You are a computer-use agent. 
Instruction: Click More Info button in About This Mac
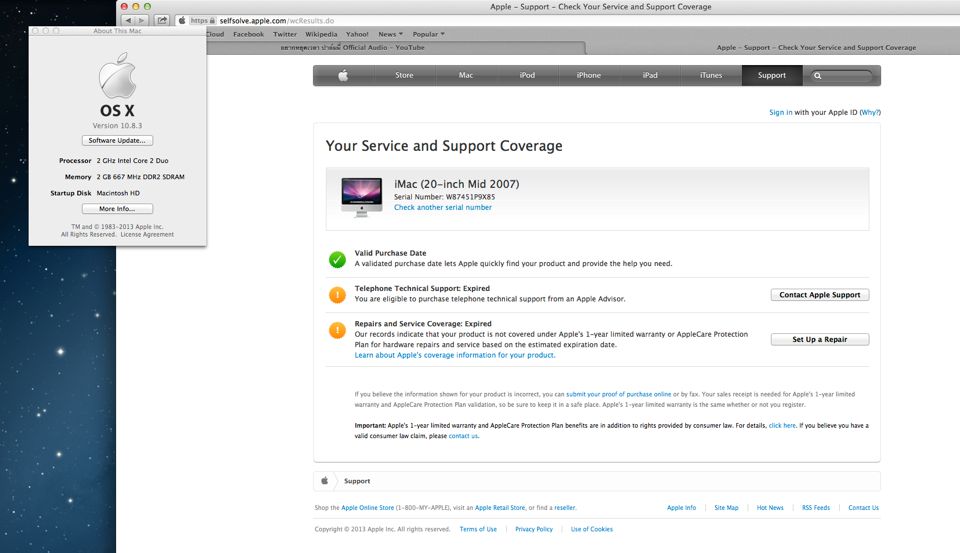[x=117, y=209]
